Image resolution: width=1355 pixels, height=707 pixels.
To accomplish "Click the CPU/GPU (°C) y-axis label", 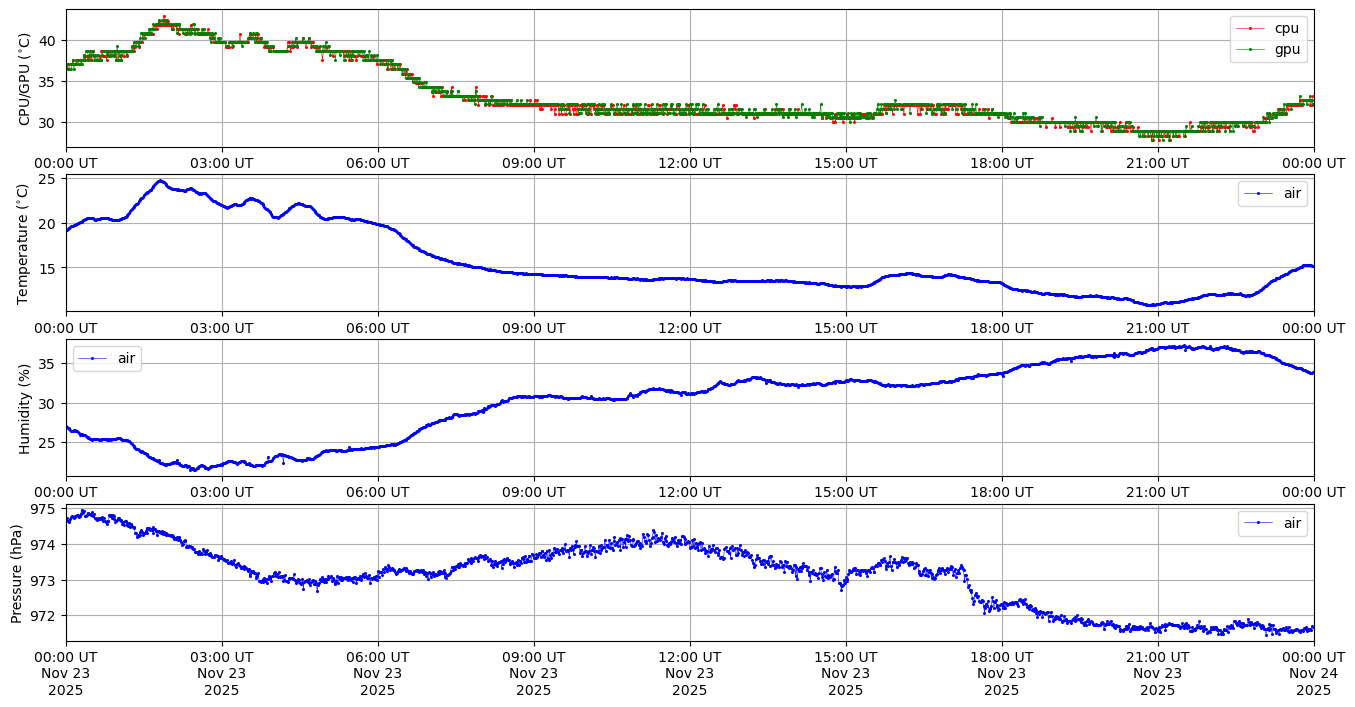I will click(x=24, y=79).
